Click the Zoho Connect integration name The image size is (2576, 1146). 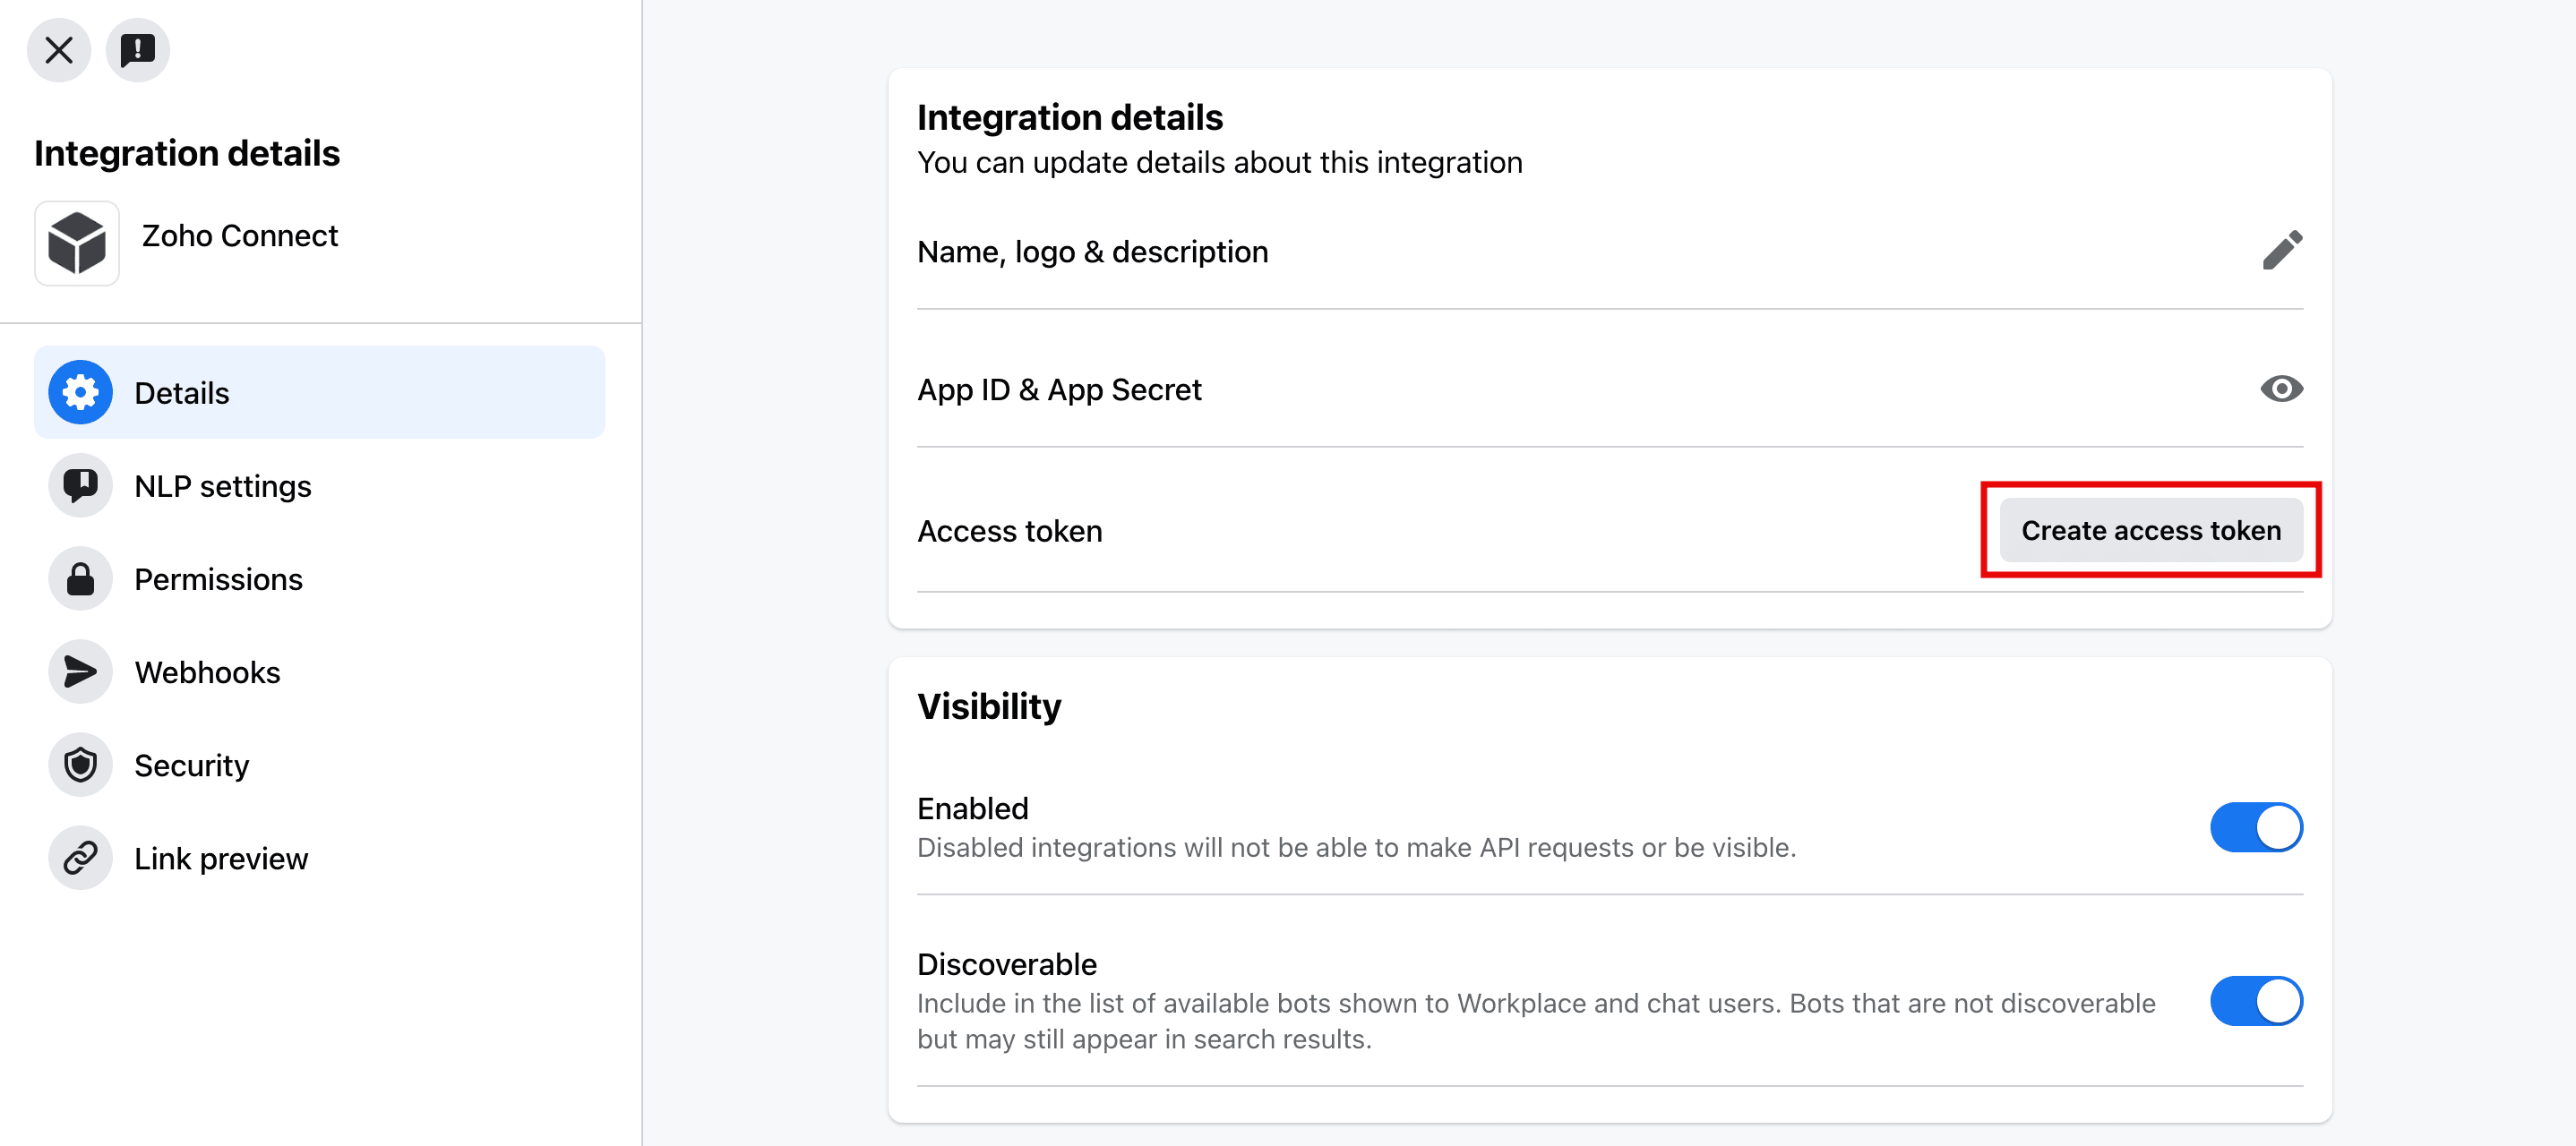240,235
